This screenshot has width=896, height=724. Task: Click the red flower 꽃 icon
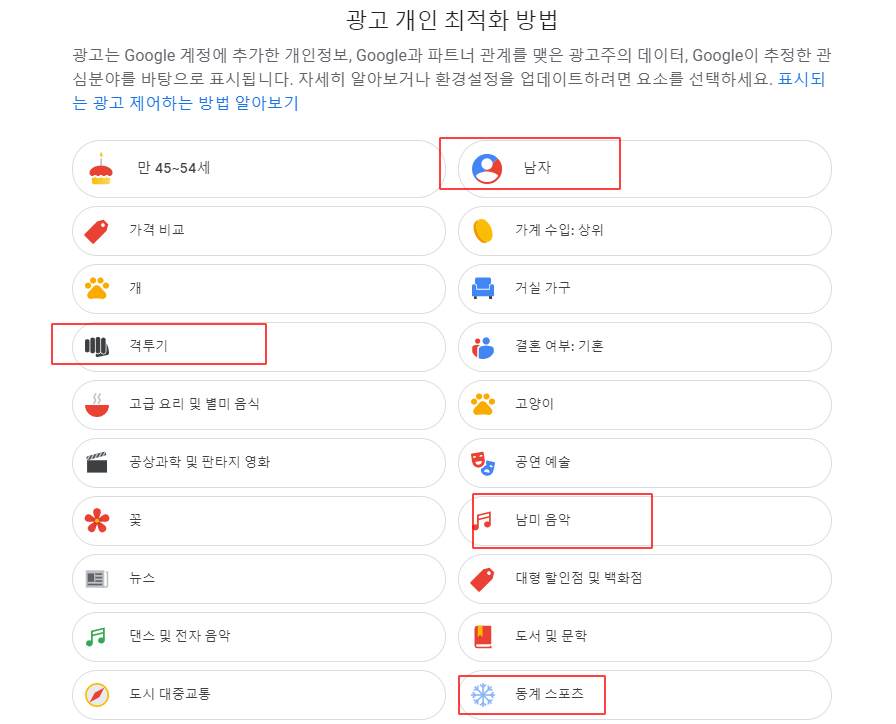(97, 521)
